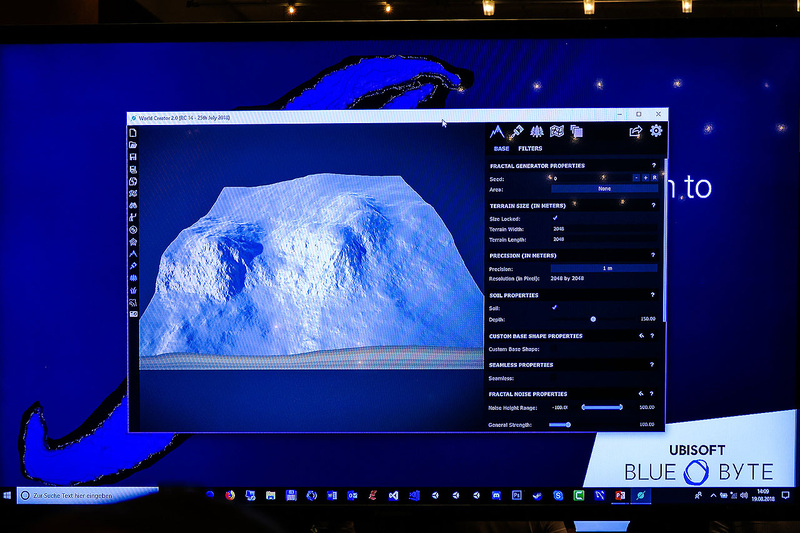Viewport: 800px width, 533px height.
Task: Show help for Soil Properties section
Action: pyautogui.click(x=653, y=295)
